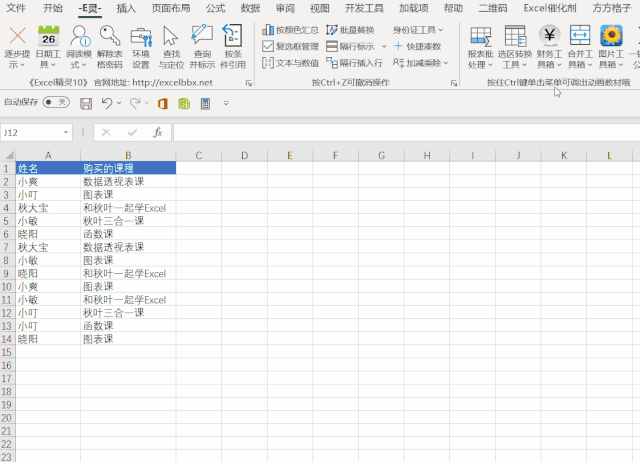Open the 逐步提示 step-by-step hint tool

click(17, 47)
